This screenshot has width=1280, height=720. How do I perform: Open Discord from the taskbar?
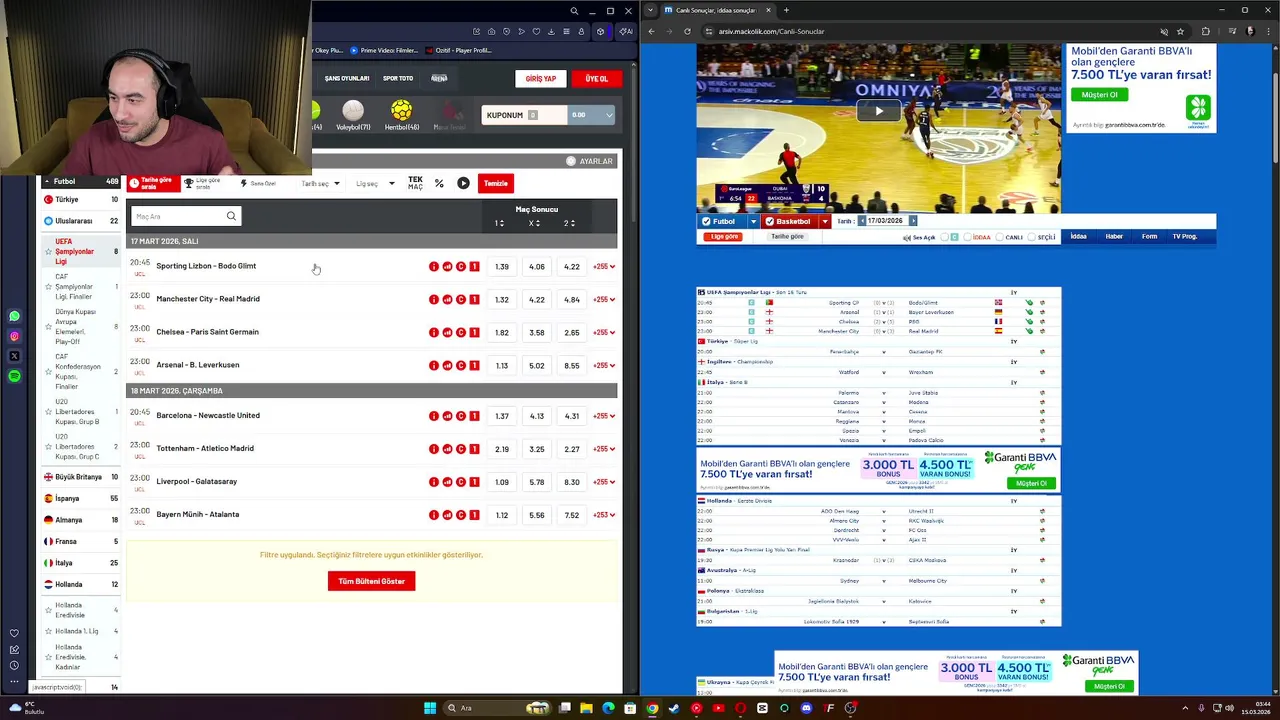coord(806,708)
